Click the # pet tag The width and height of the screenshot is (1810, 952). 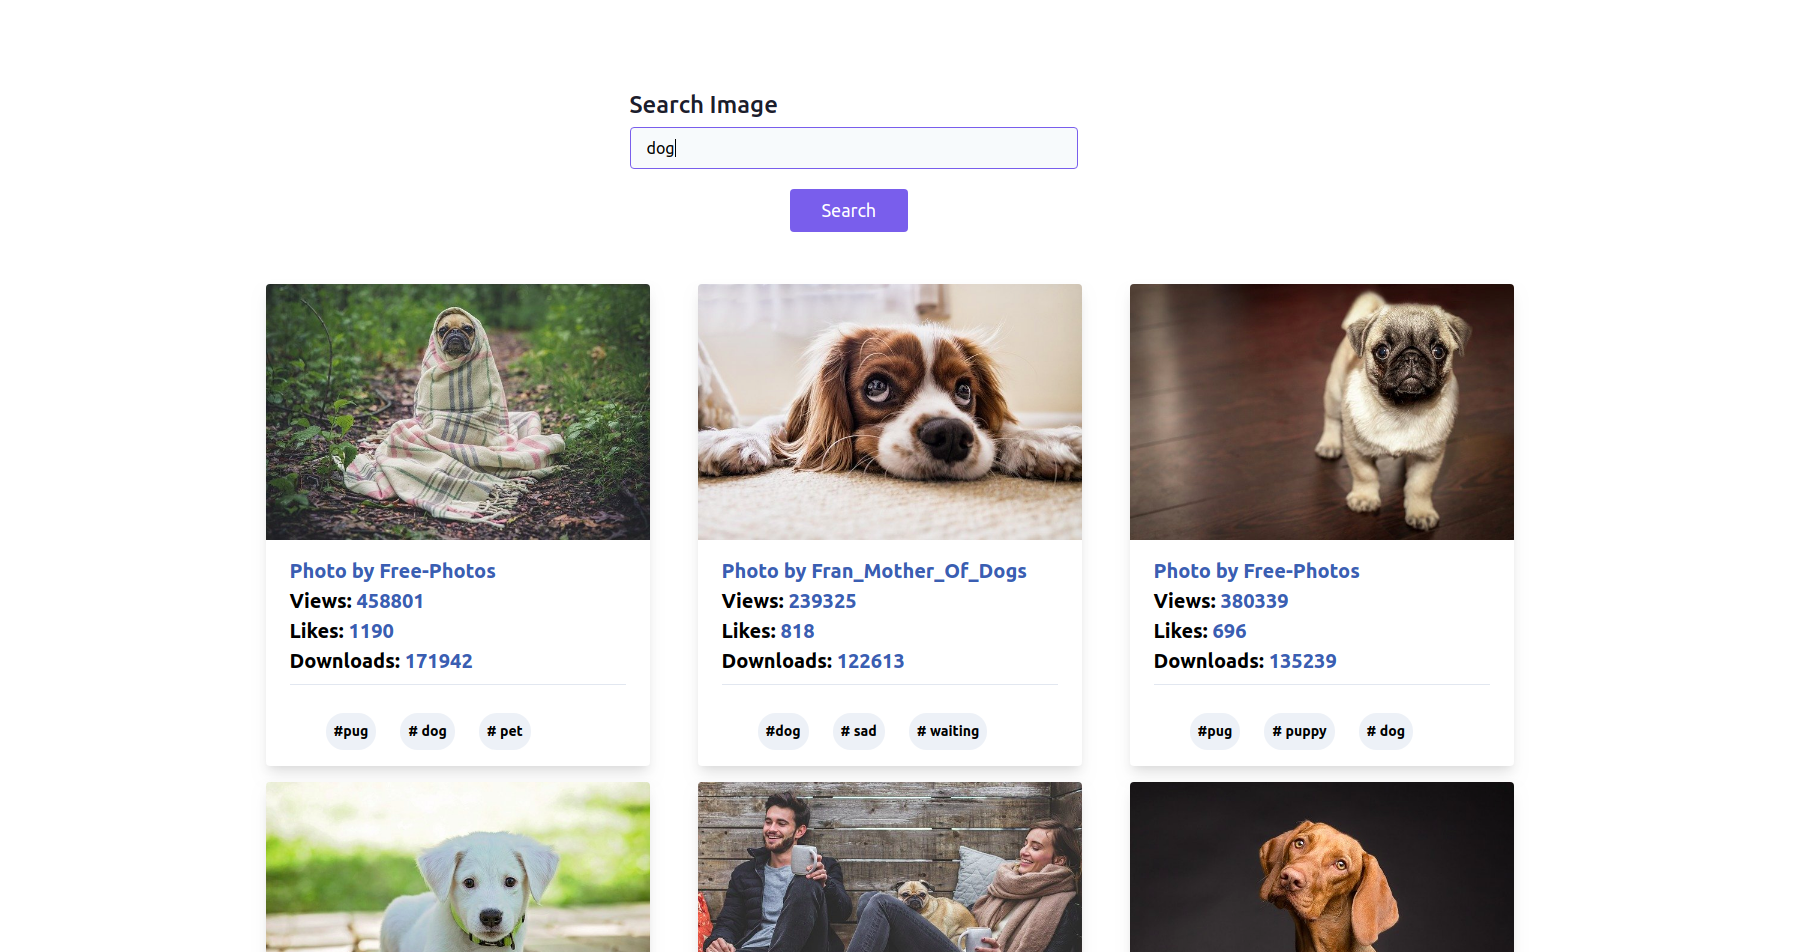505,731
